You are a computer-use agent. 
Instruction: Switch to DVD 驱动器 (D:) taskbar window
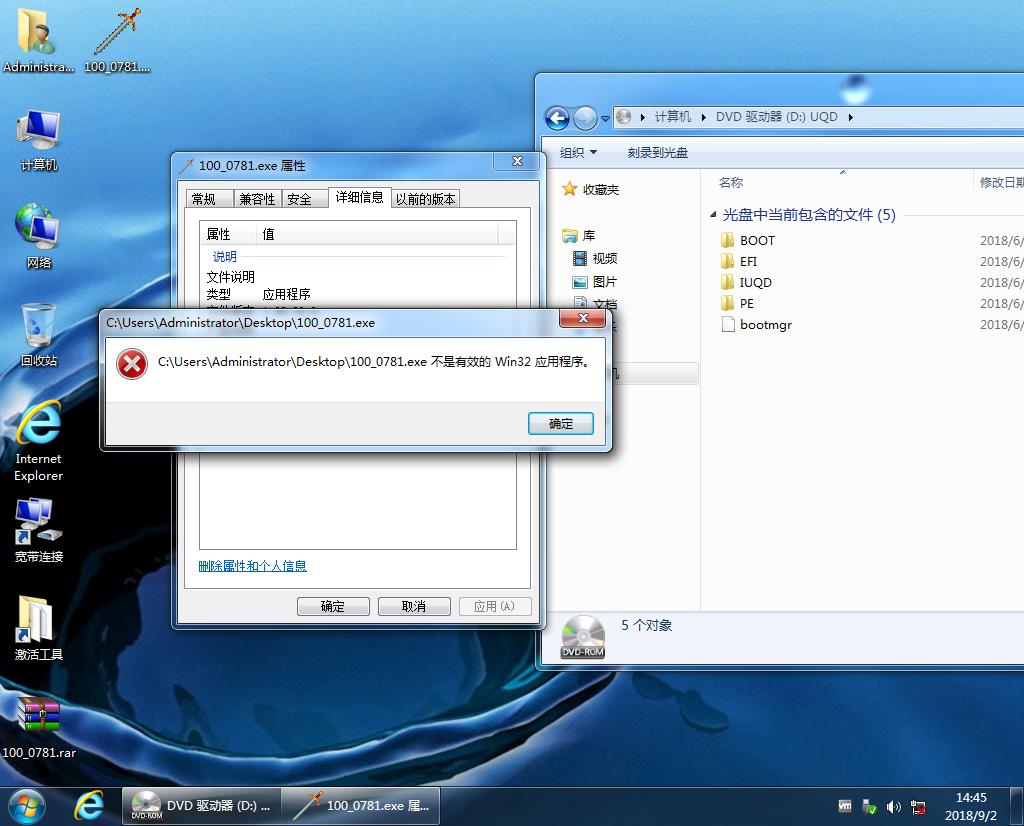click(x=201, y=806)
